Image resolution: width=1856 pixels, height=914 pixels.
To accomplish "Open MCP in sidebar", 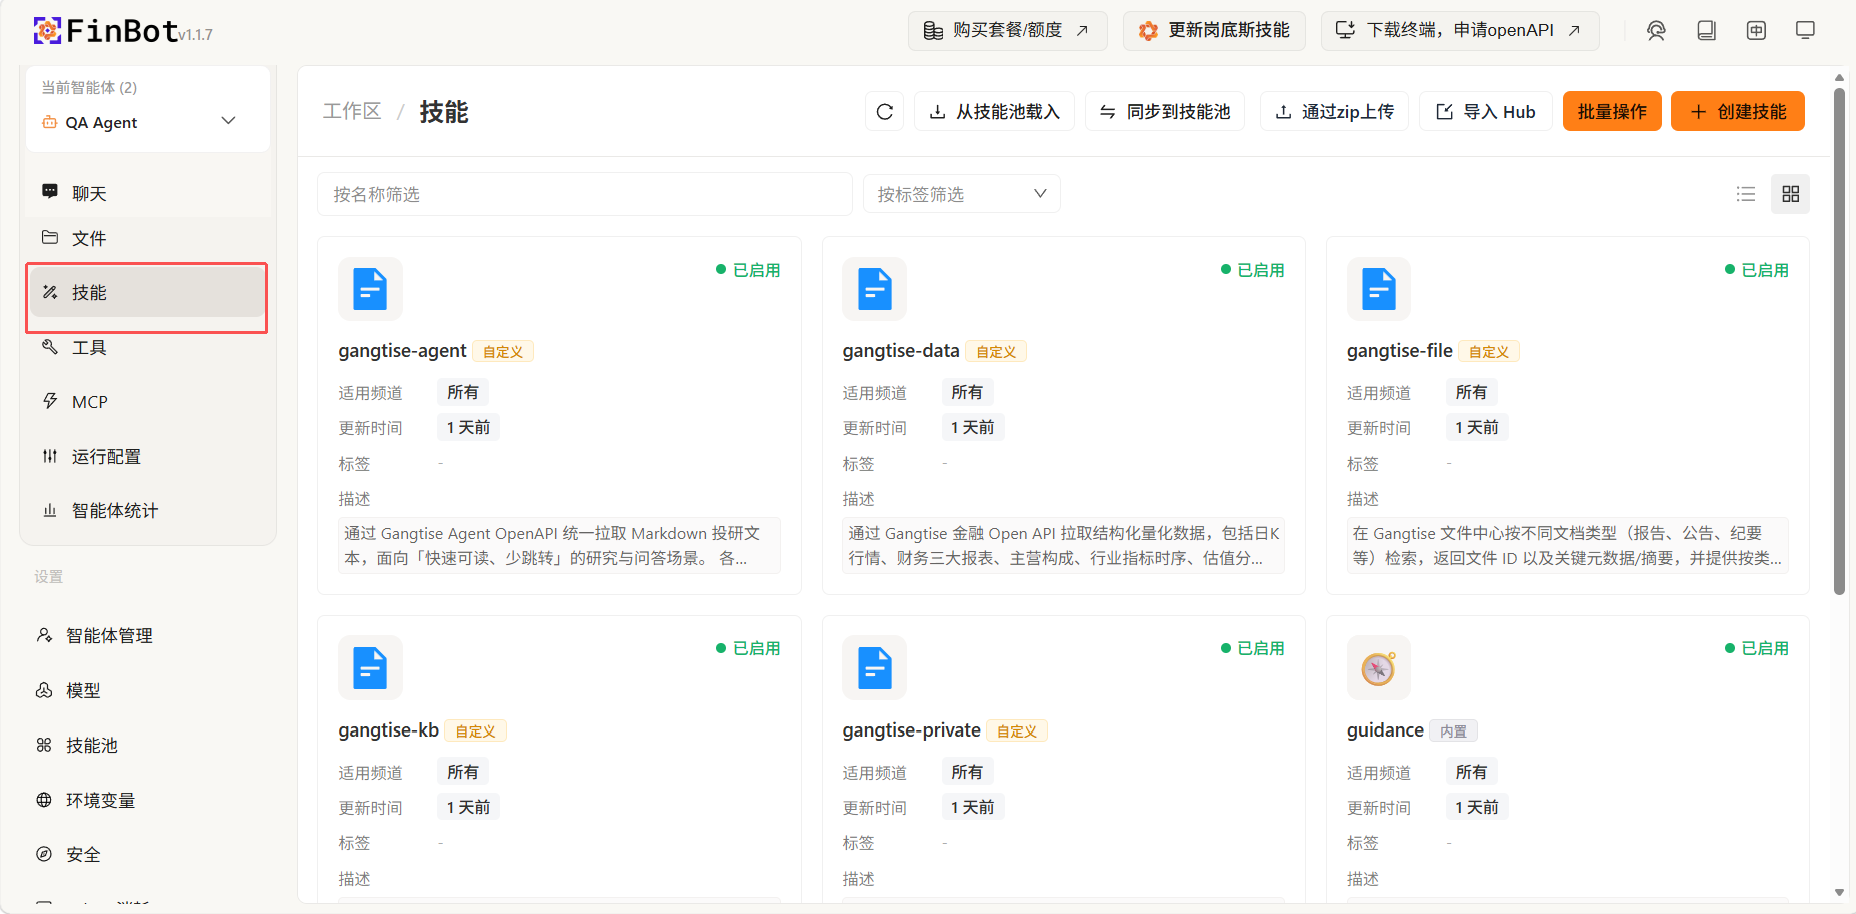I will click(148, 401).
